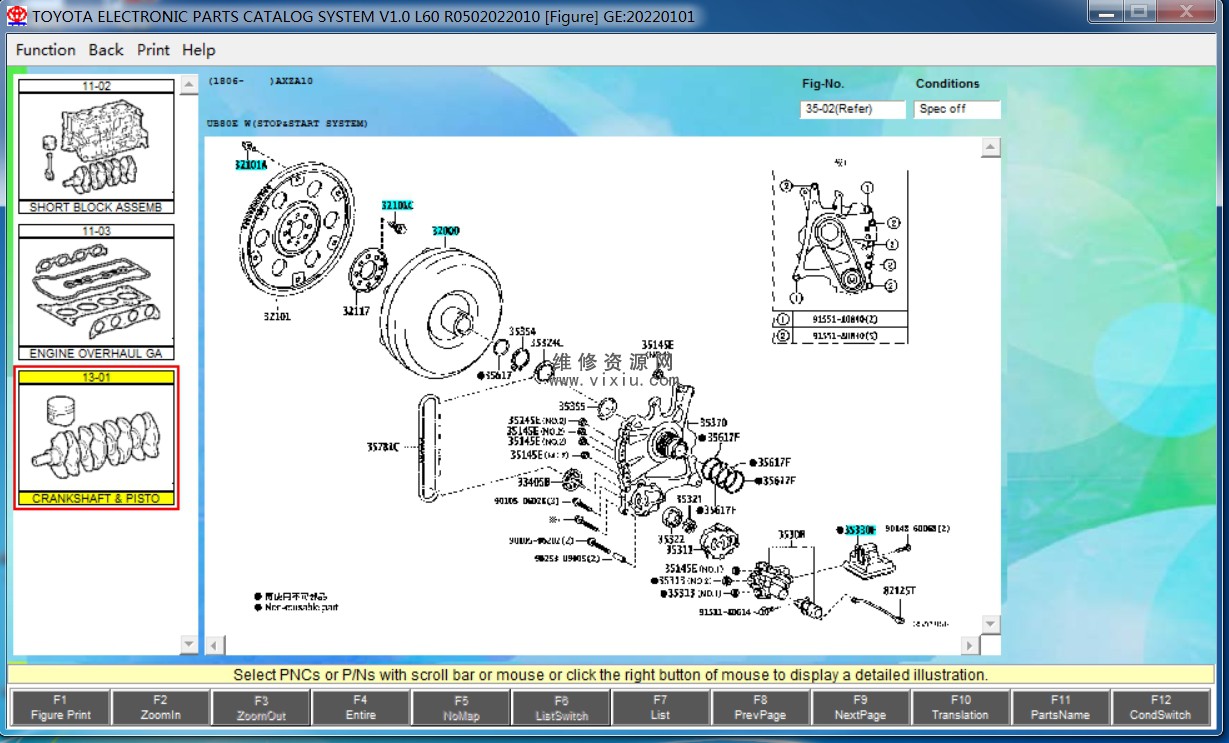The width and height of the screenshot is (1229, 743).
Task: Click F7 List button
Action: click(660, 708)
